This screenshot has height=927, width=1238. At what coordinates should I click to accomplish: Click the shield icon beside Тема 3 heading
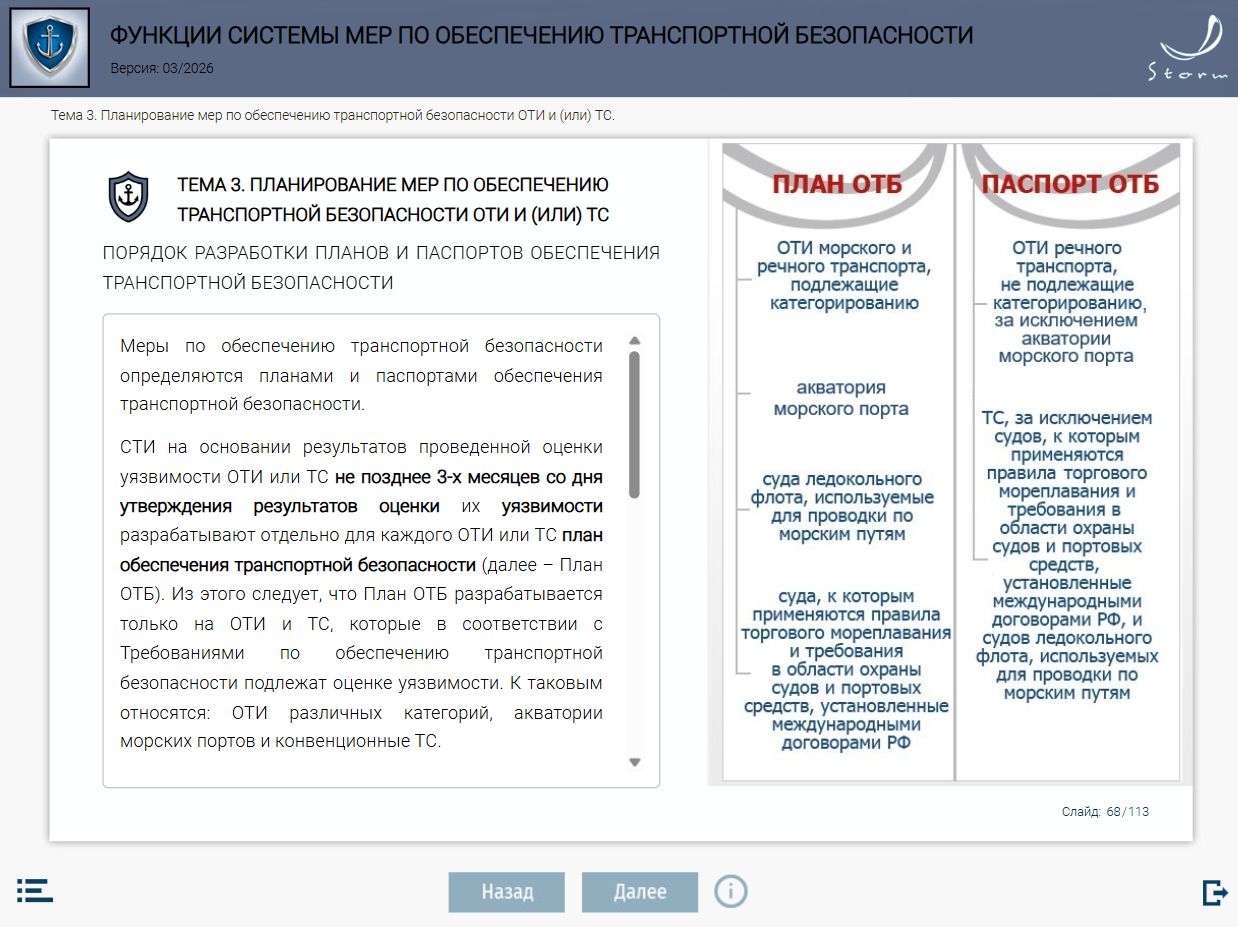(128, 197)
